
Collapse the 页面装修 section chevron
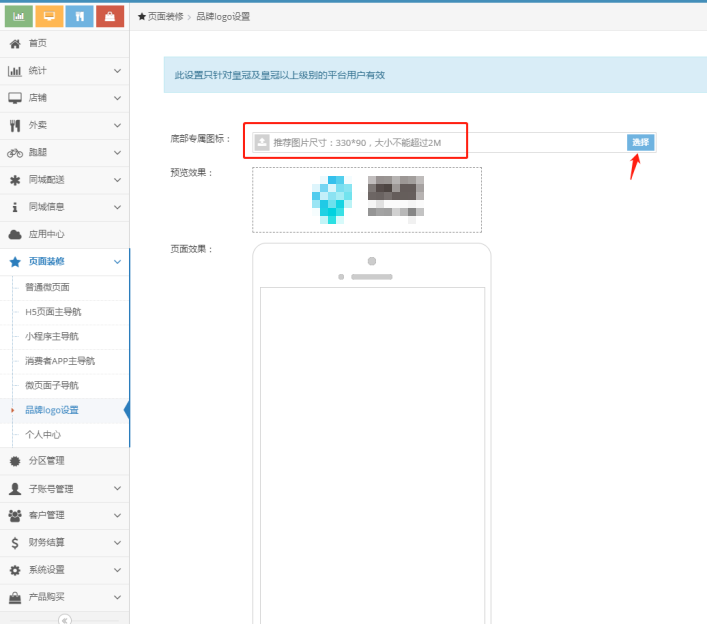tap(117, 262)
